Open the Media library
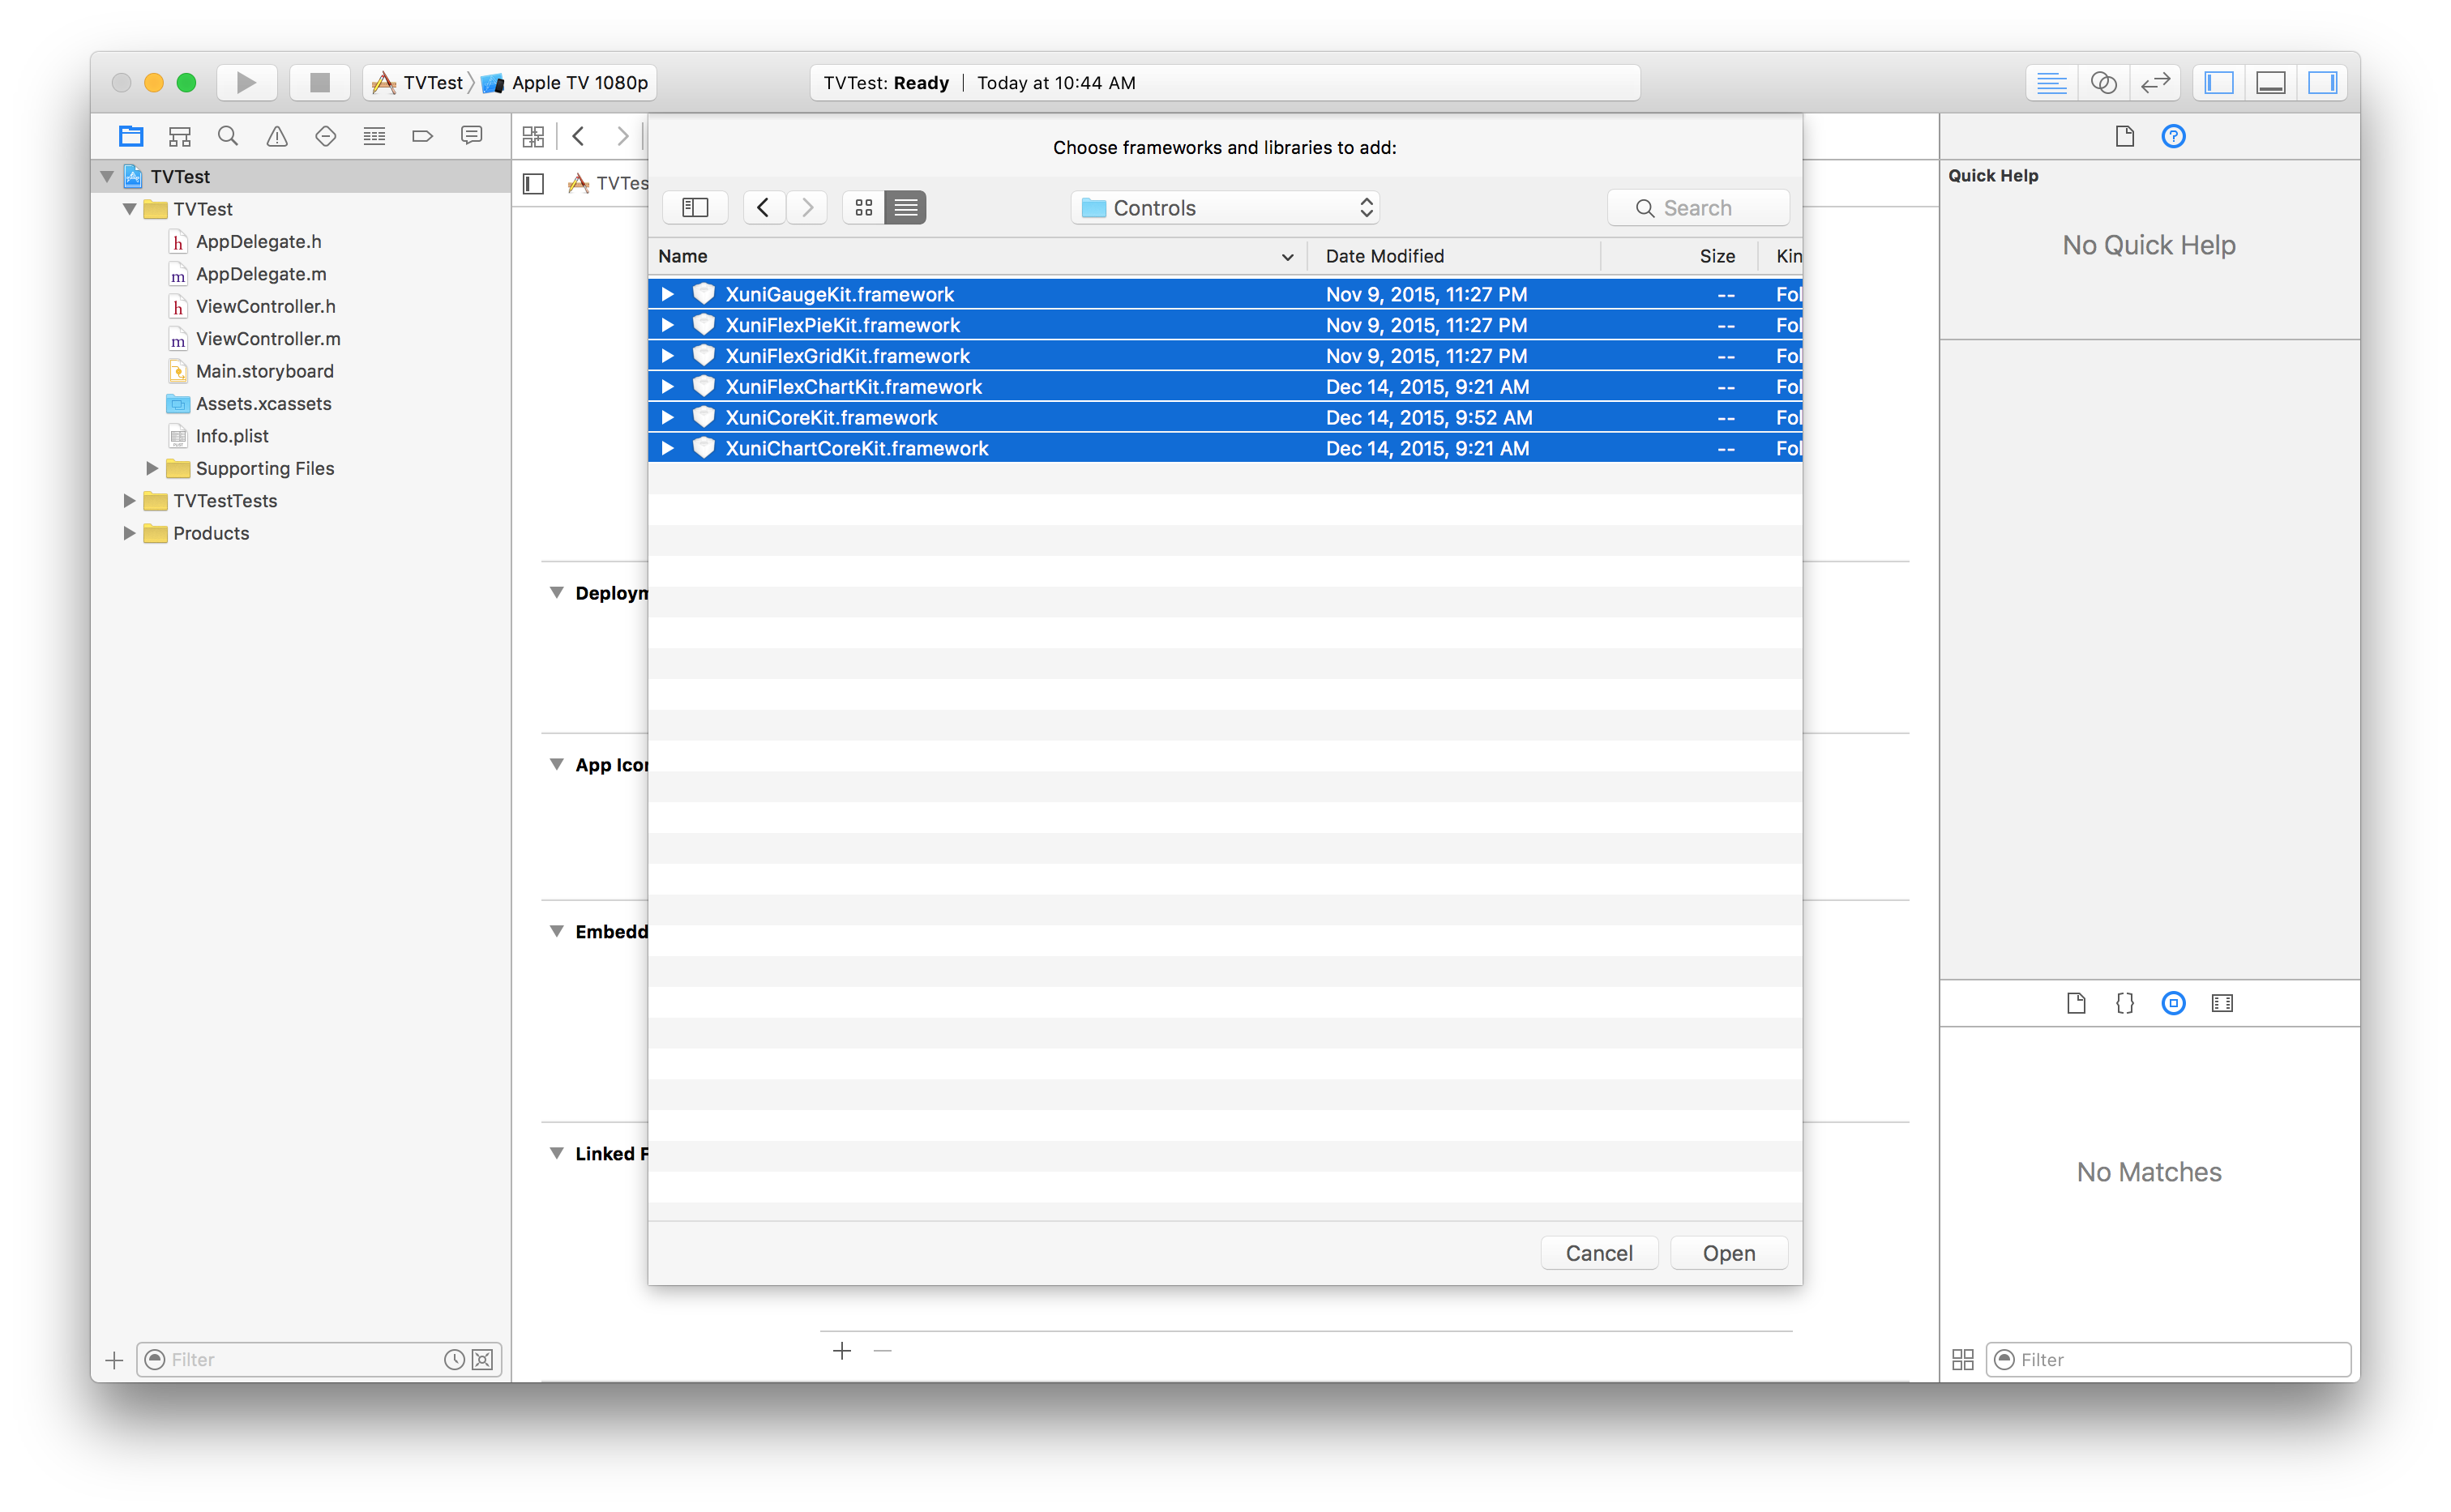This screenshot has height=1512, width=2451. pos(2222,1003)
